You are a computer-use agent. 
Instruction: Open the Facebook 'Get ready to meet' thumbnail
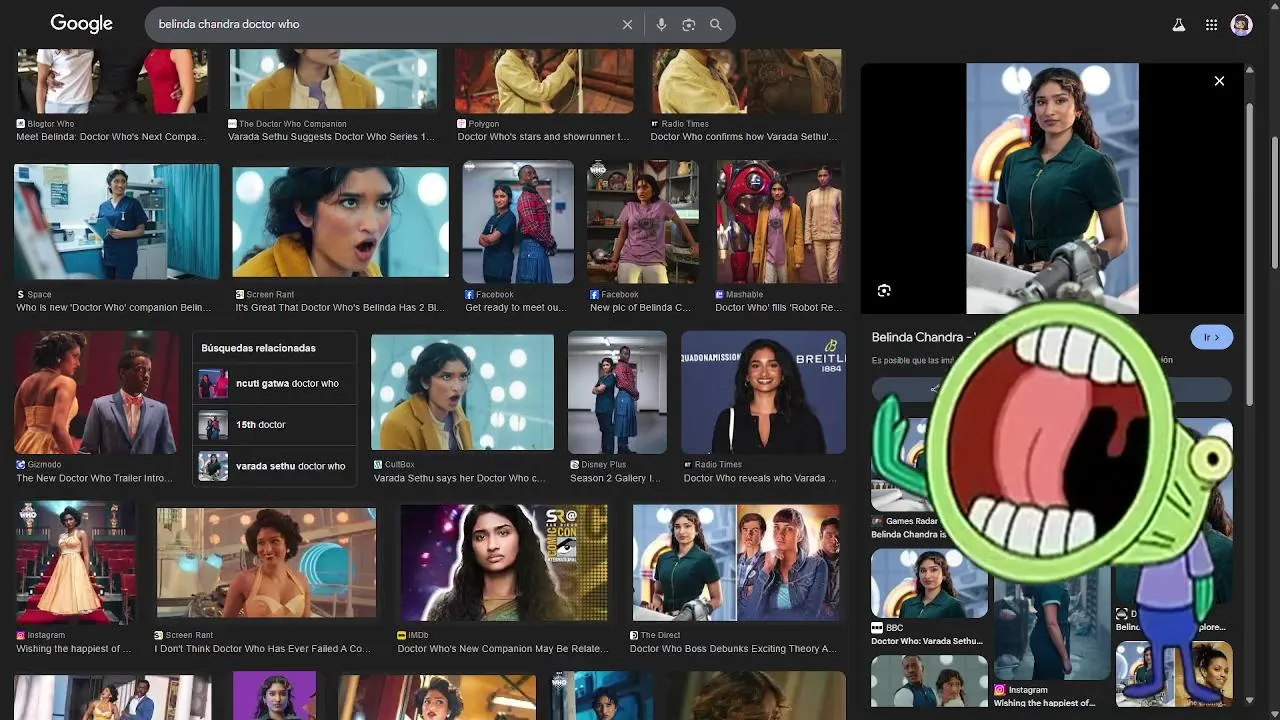point(518,222)
